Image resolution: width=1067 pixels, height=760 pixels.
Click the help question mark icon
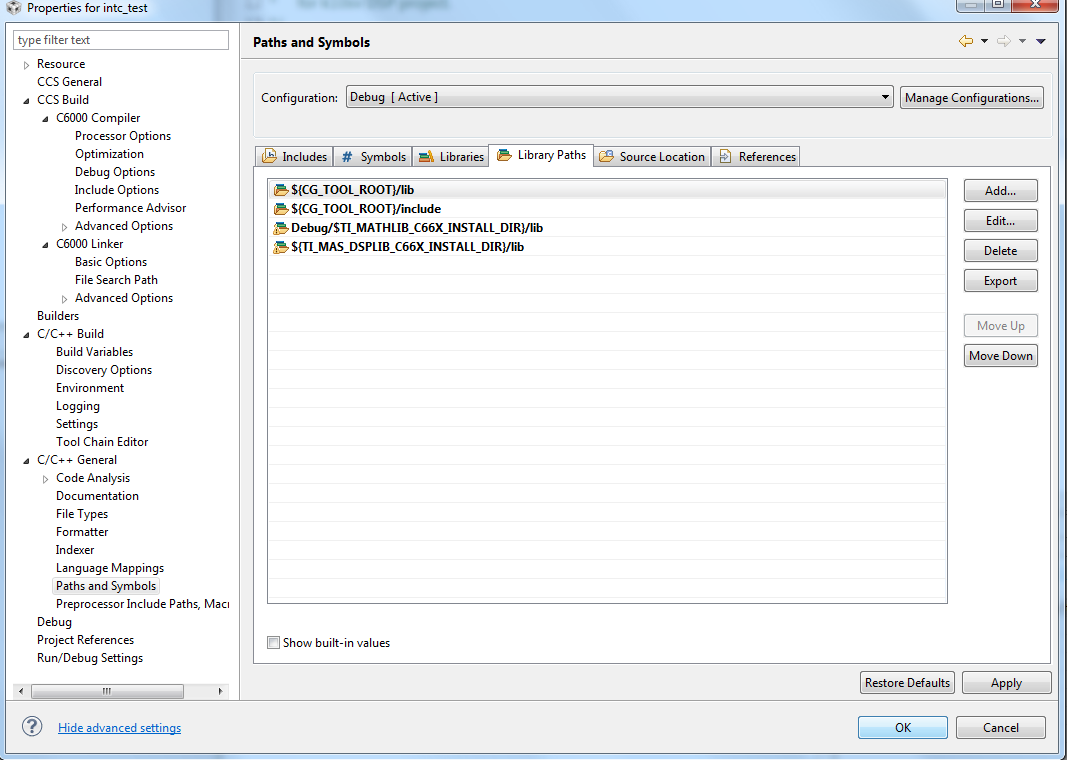32,726
